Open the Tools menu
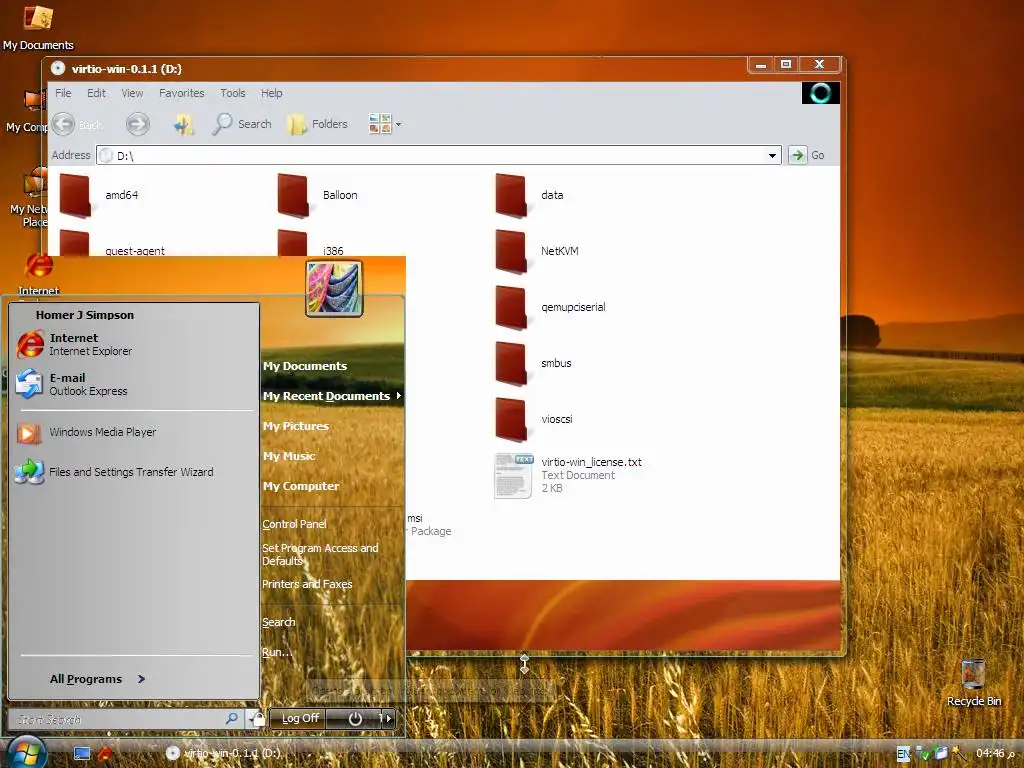The image size is (1024, 768). tap(232, 93)
